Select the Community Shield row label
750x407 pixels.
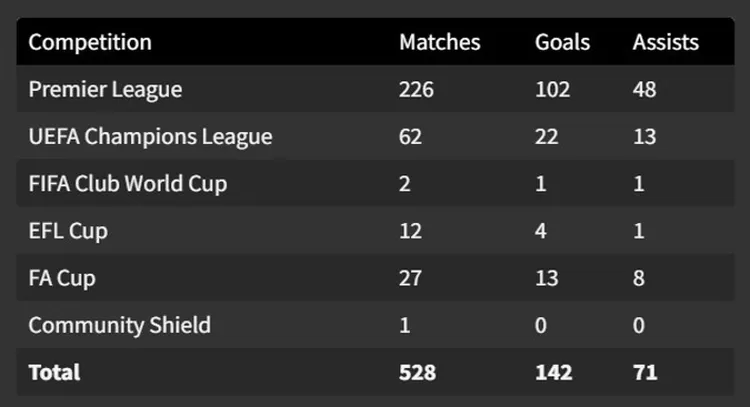pos(119,325)
